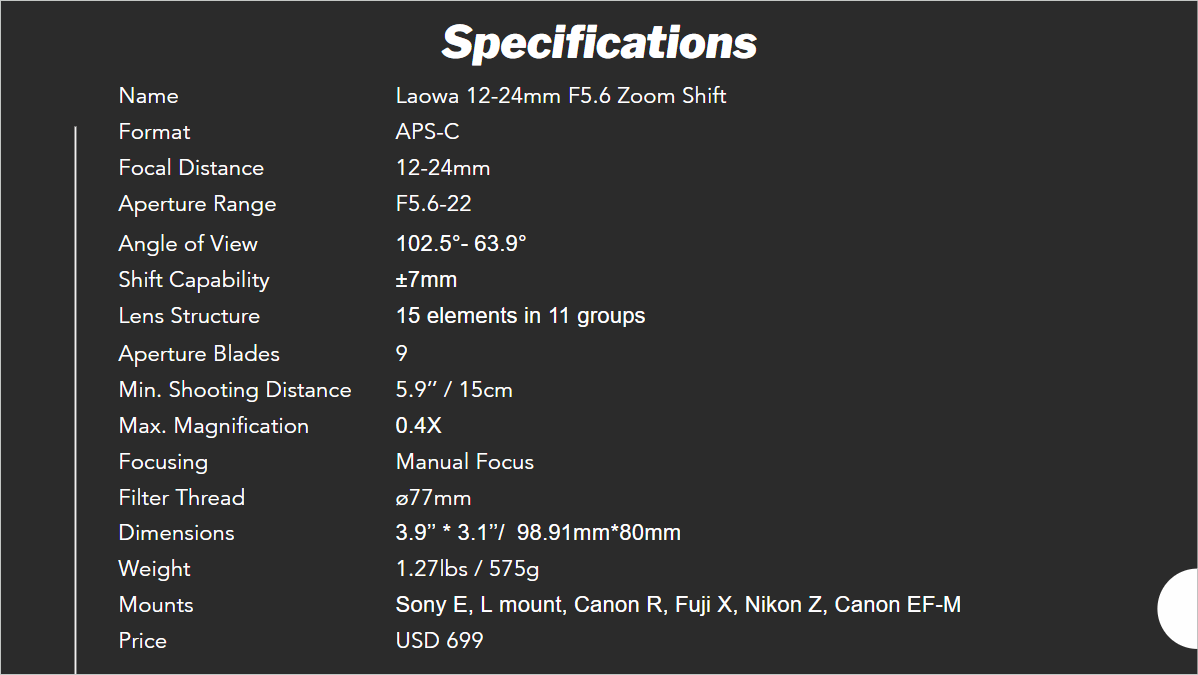Click the vertical white line on left
The width and height of the screenshot is (1198, 675).
[x=76, y=400]
